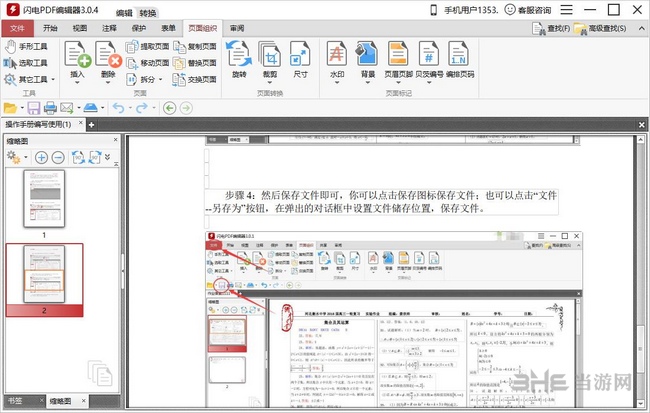
Task: Click the Background (背景) icon
Action: pos(367,54)
